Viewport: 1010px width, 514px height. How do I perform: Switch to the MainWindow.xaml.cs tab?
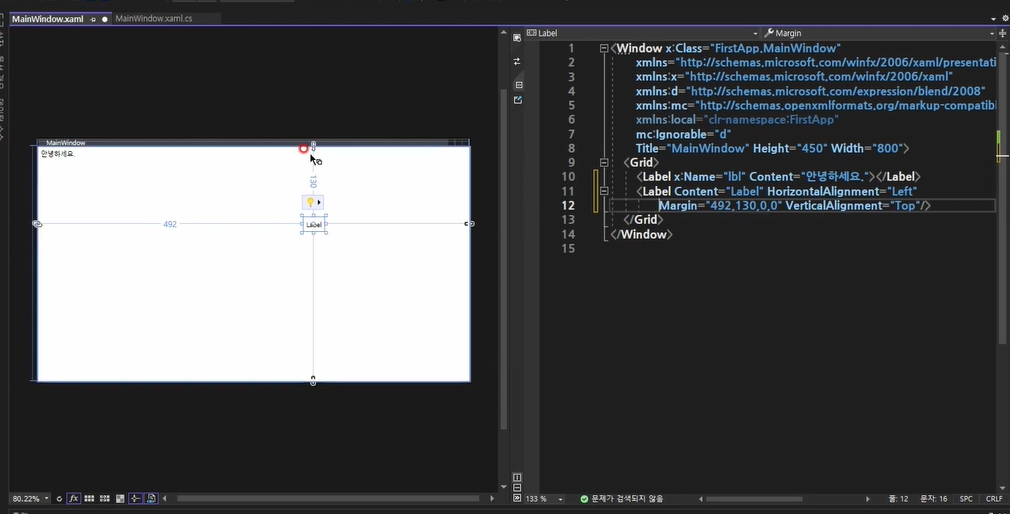pyautogui.click(x=154, y=19)
